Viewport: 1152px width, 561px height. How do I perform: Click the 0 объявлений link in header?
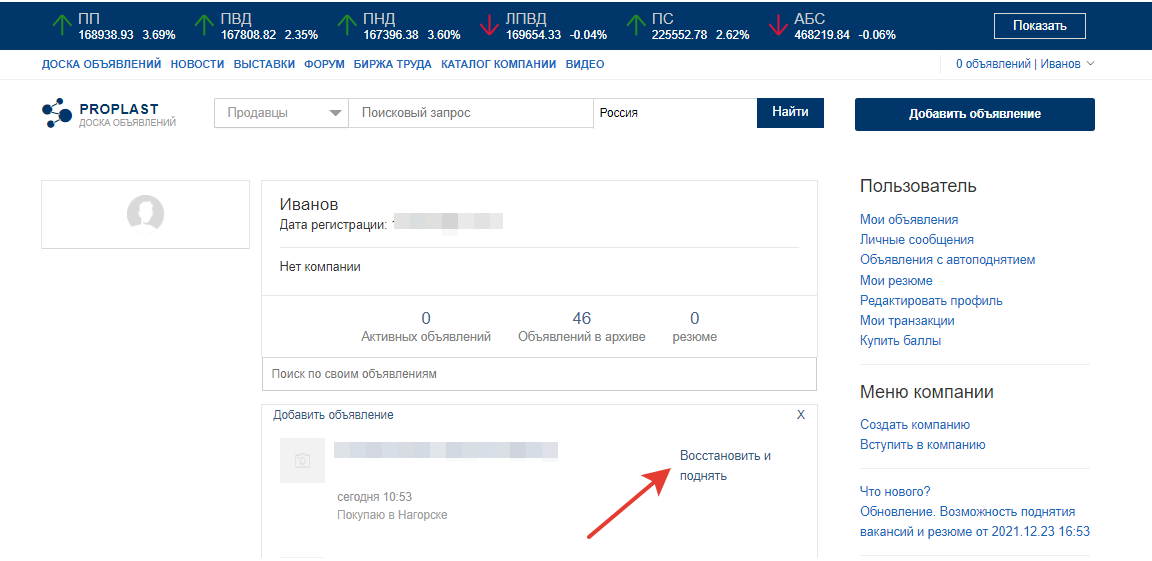click(993, 65)
